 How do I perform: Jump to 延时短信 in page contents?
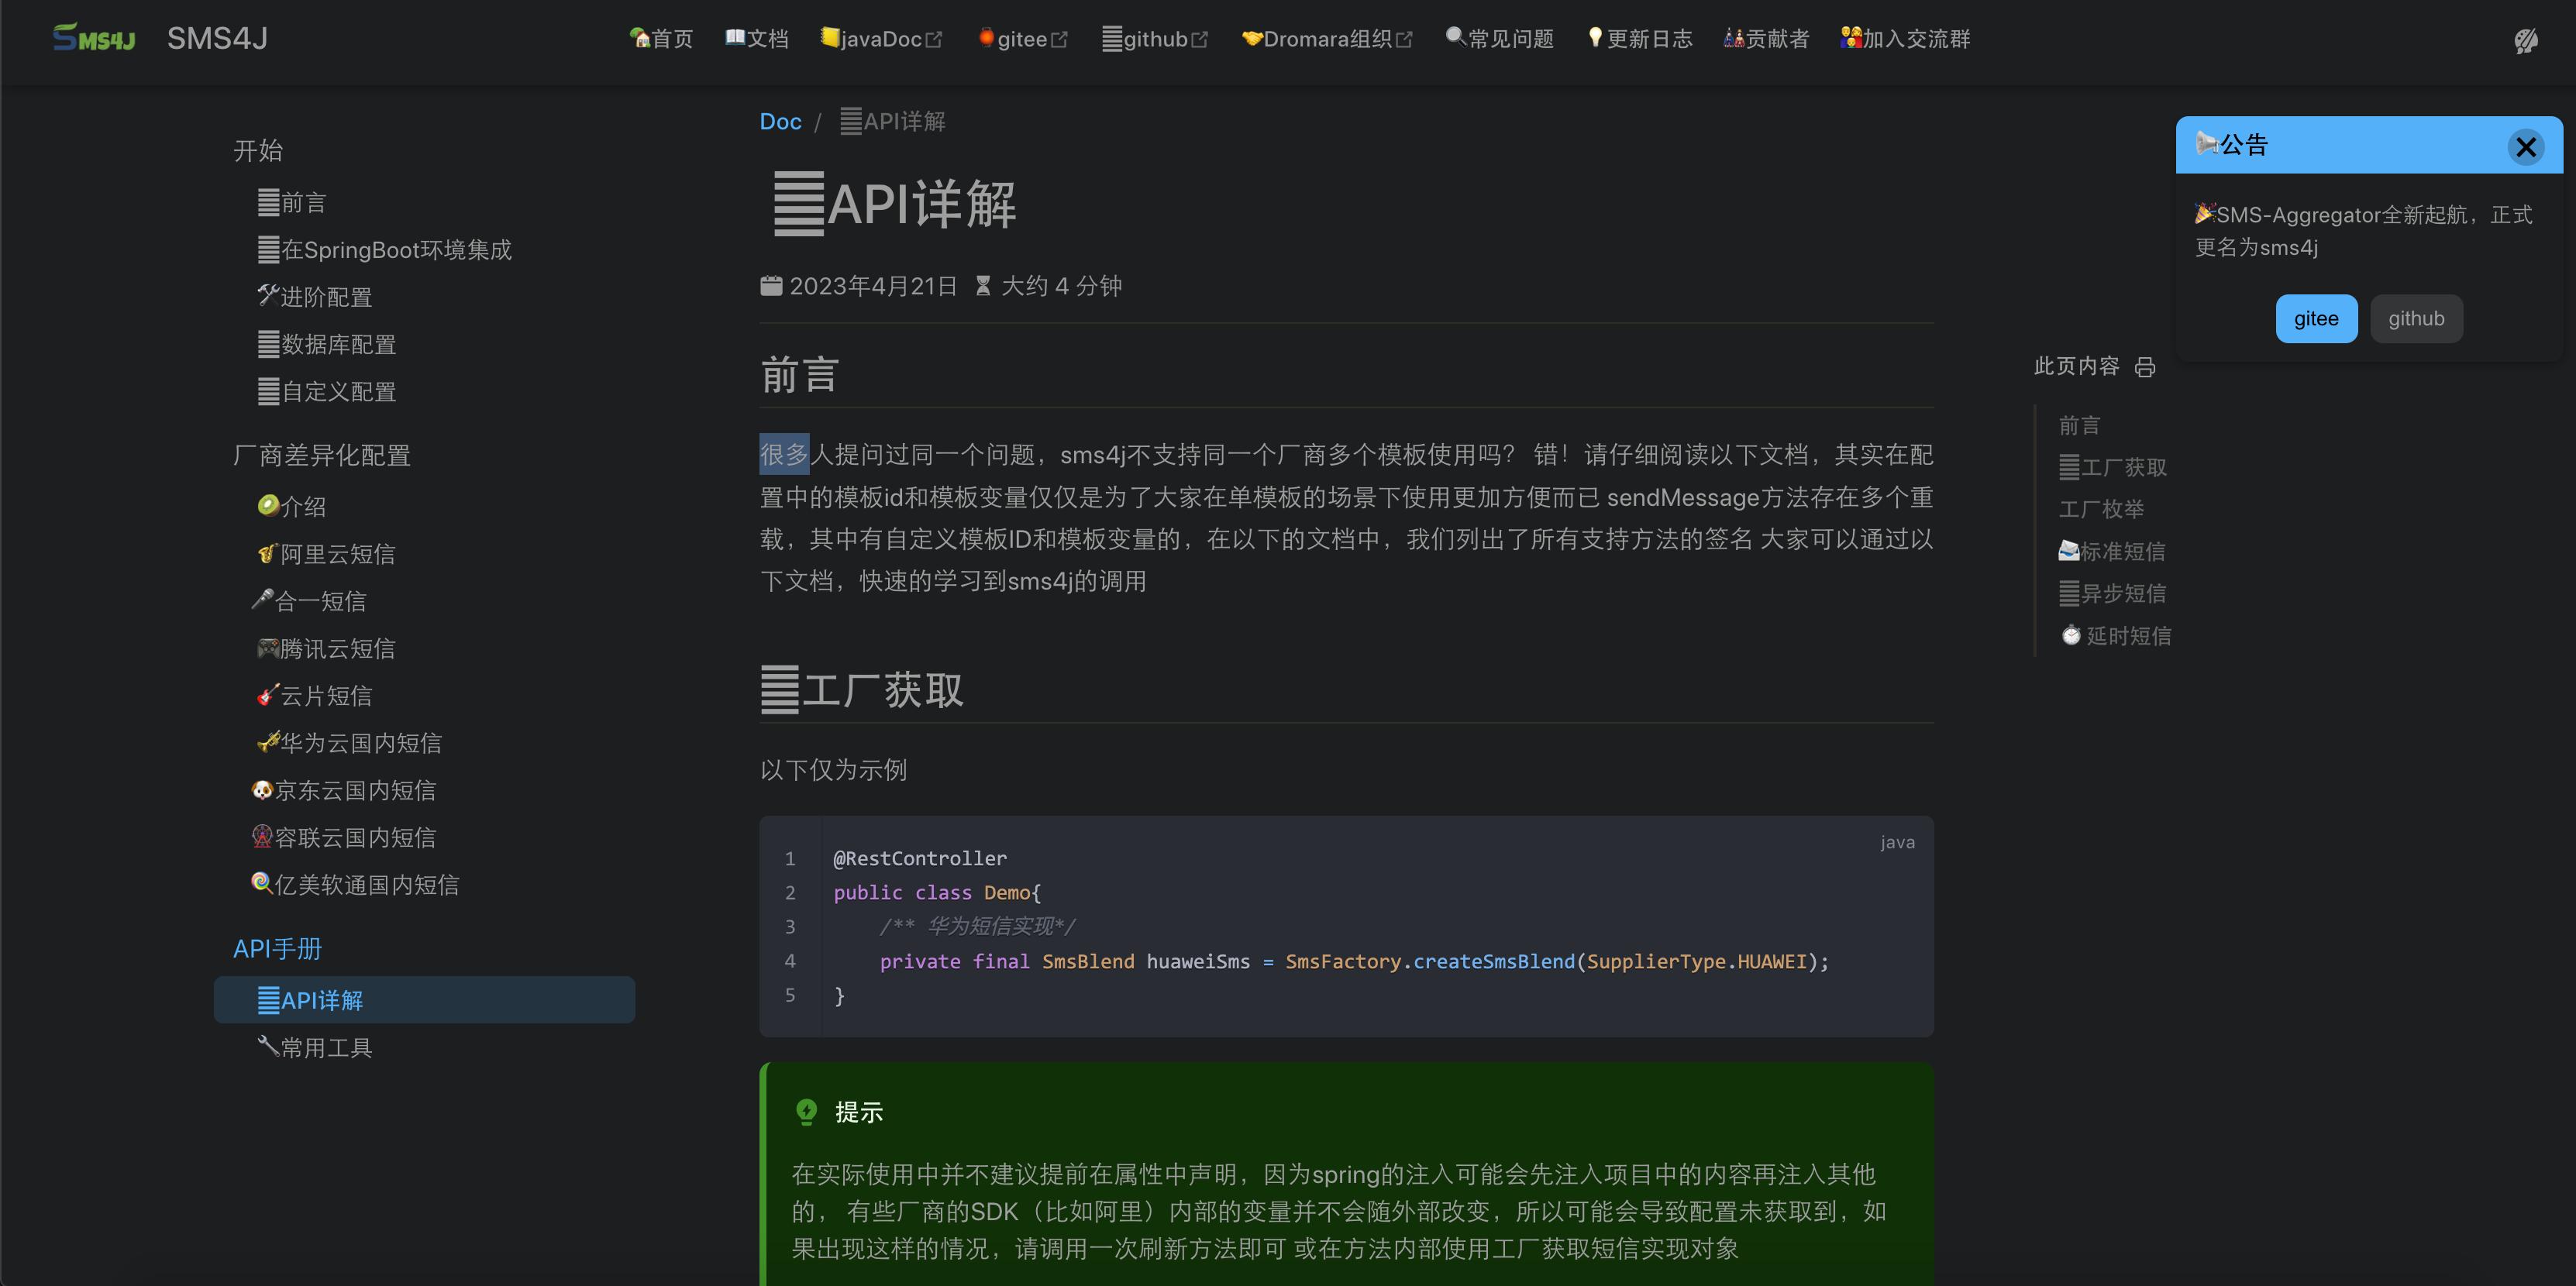2127,636
